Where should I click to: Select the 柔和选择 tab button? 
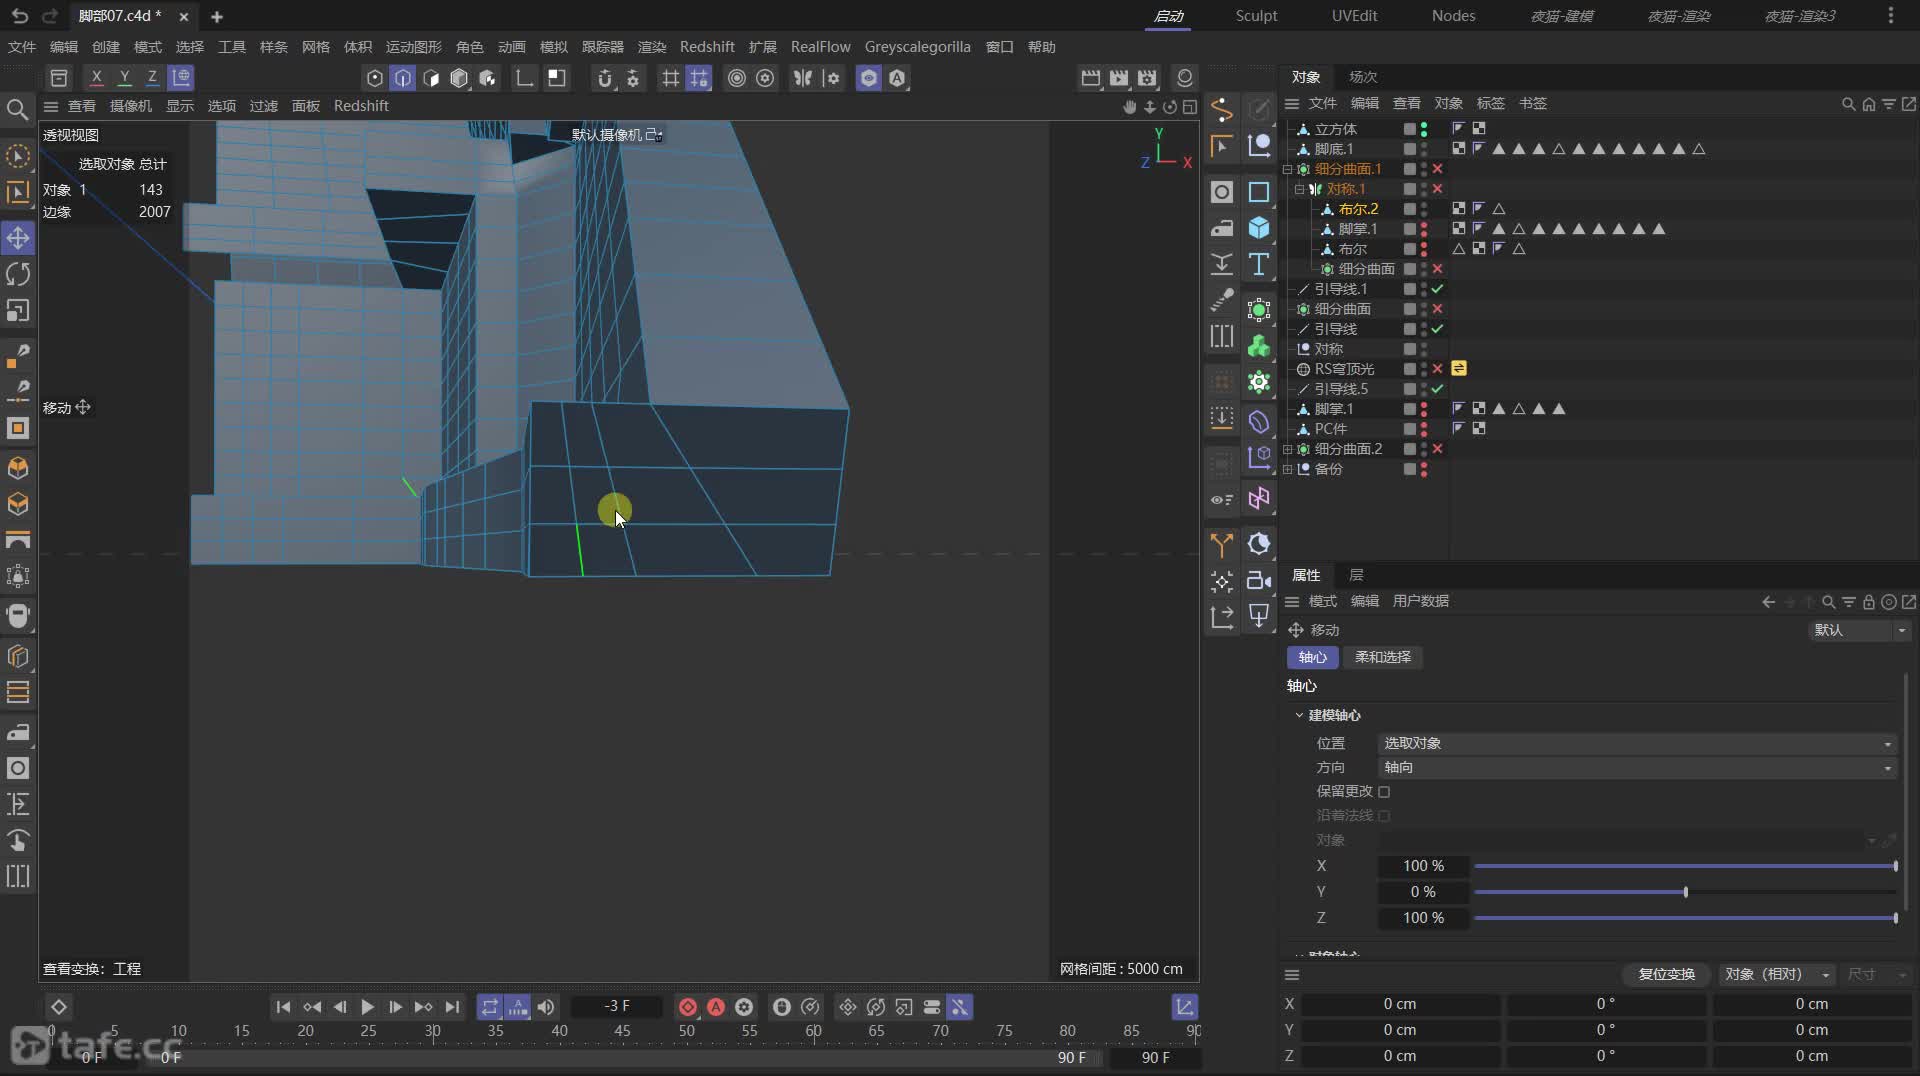point(1382,657)
